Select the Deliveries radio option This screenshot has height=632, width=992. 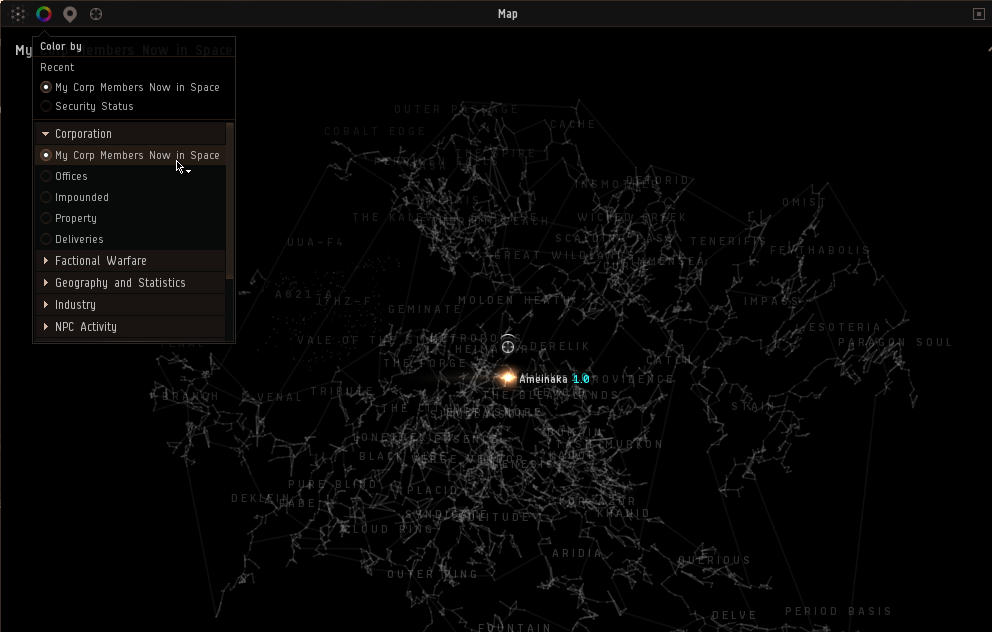click(x=131, y=239)
